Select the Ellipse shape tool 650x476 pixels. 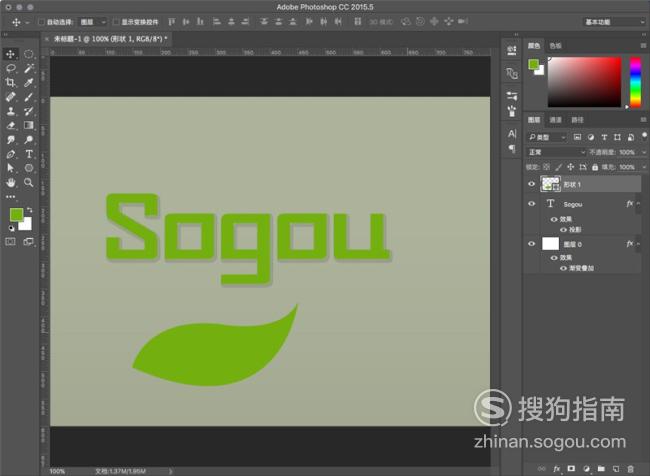pos(29,168)
